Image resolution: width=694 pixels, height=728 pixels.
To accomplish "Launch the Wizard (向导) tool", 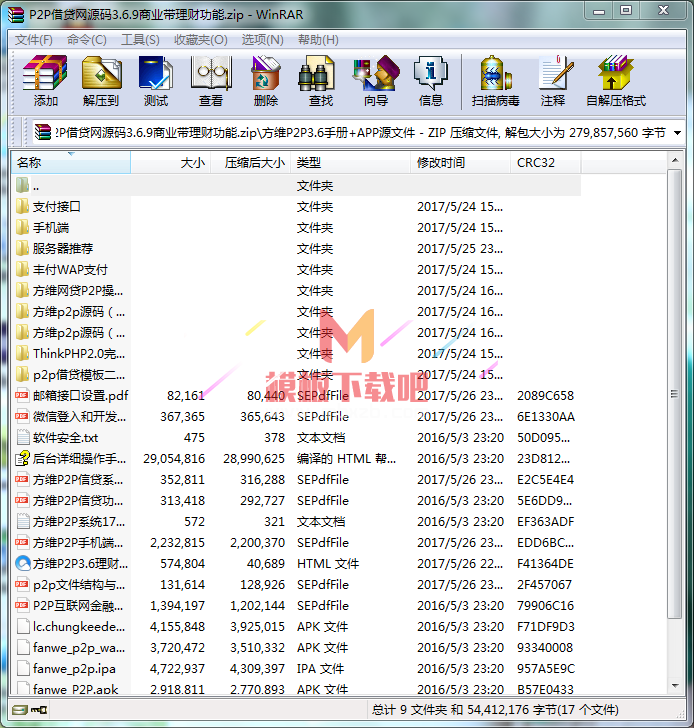I will [x=376, y=73].
